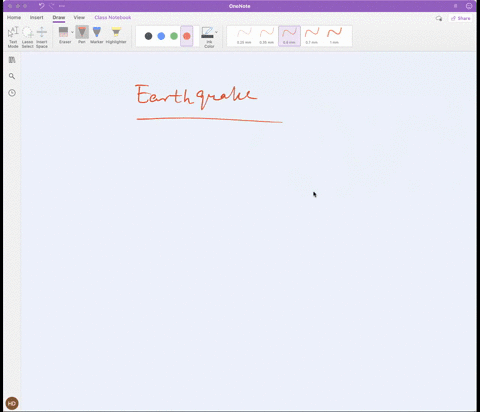Click the notification bell in title bar

pos(456,6)
